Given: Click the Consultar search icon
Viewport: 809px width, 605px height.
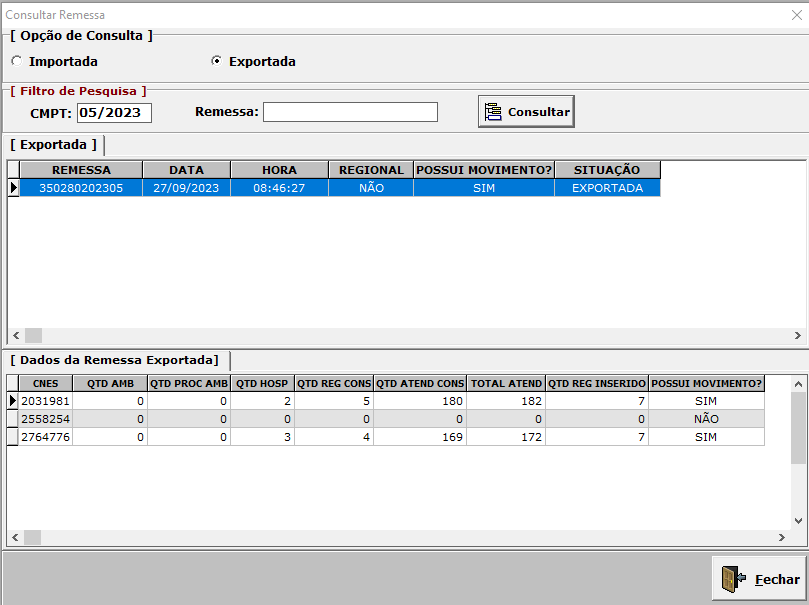Looking at the screenshot, I should 493,112.
